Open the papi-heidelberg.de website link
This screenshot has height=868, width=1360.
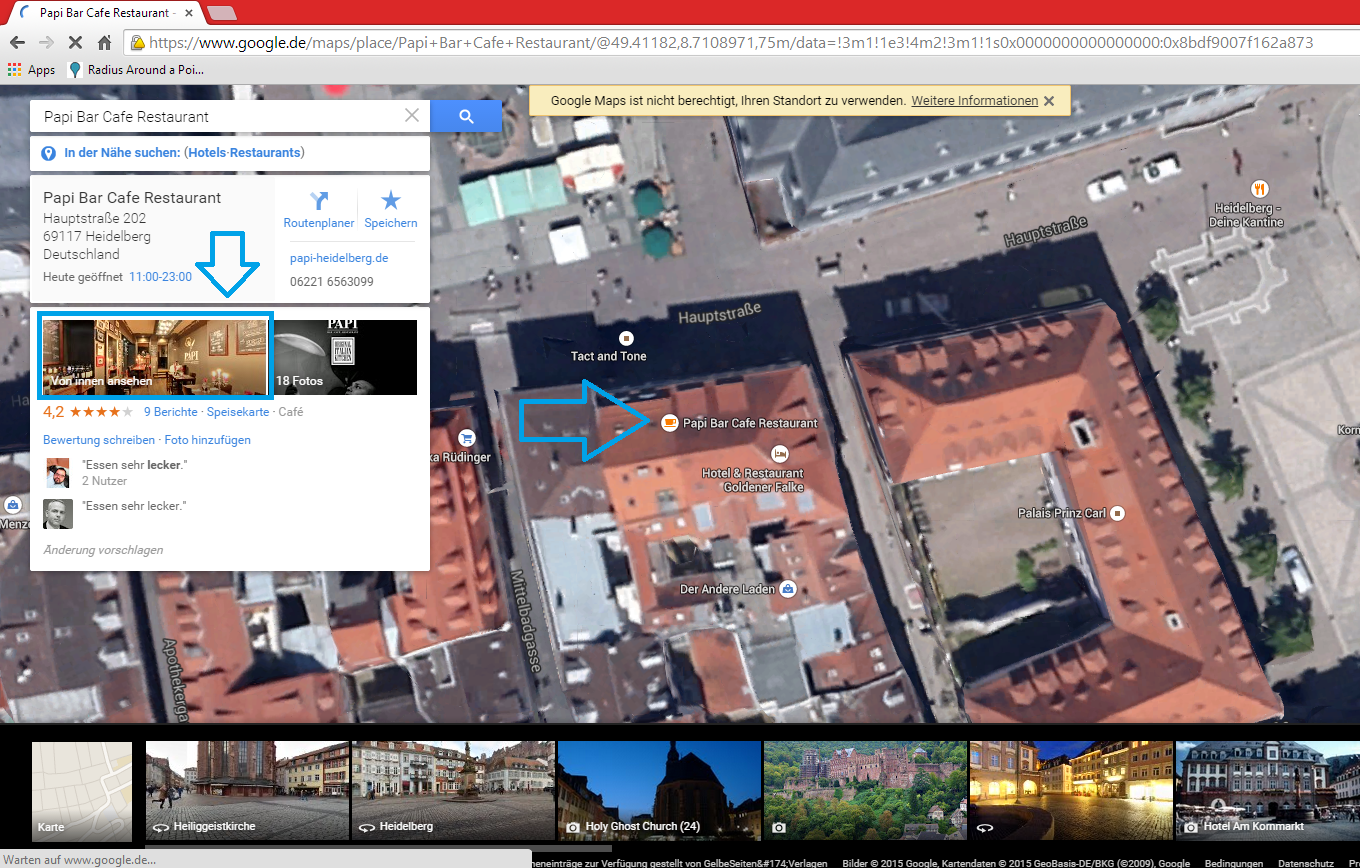coord(339,258)
